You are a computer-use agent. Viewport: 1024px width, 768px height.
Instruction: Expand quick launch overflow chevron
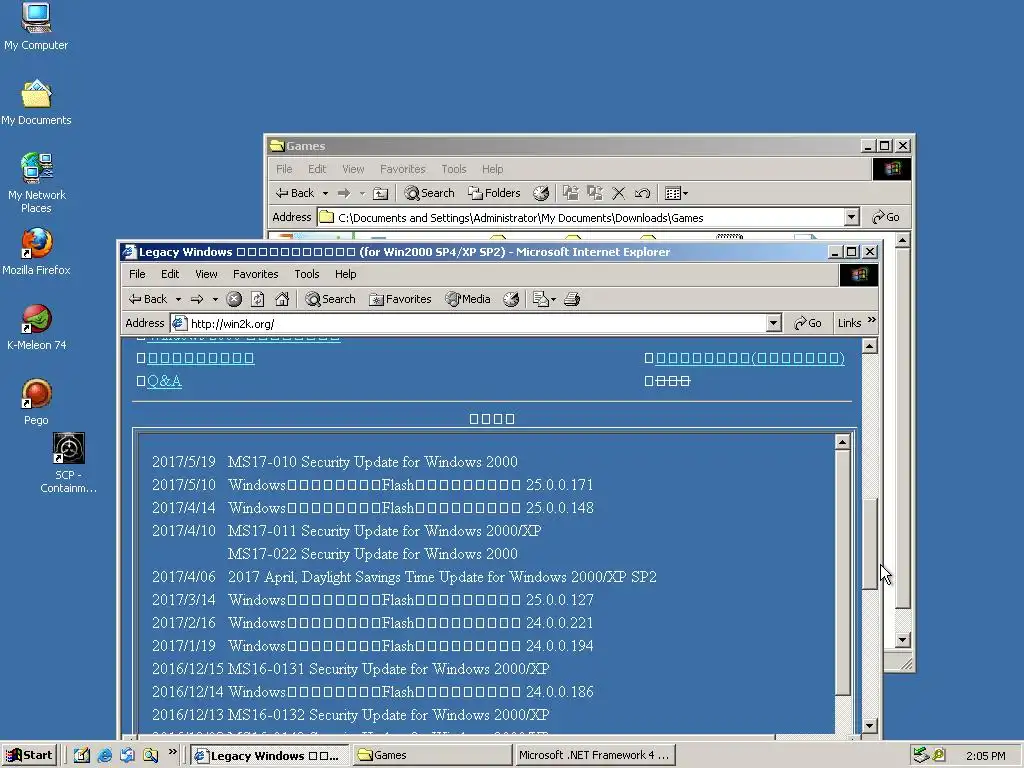coord(172,752)
